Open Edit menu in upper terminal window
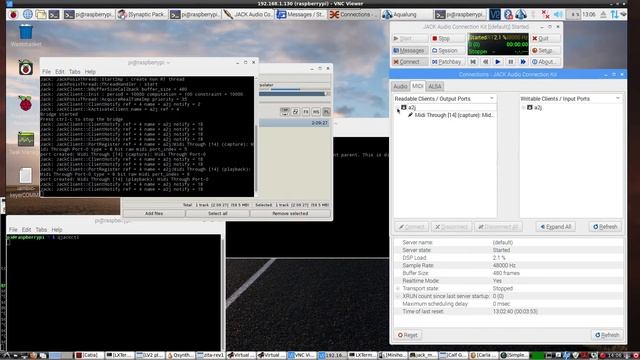640x360 pixels. (60, 72)
